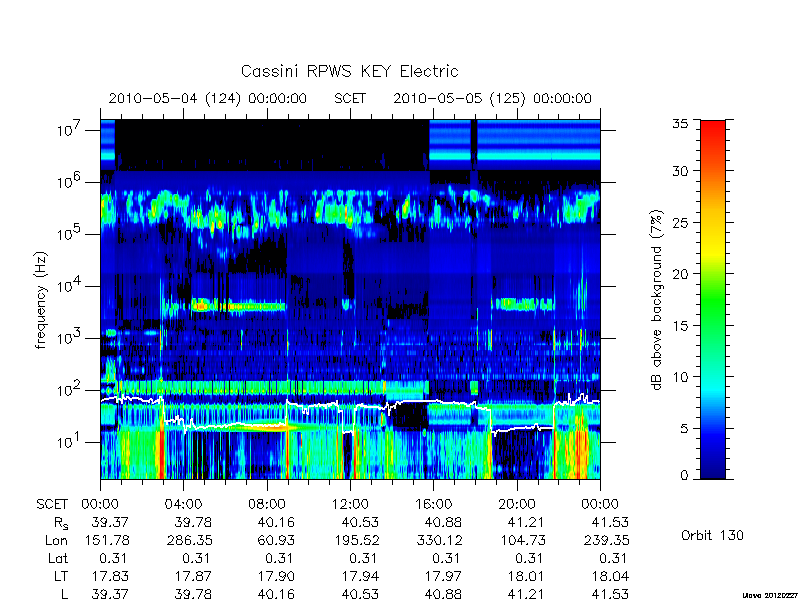Image resolution: width=800 pixels, height=600 pixels.
Task: Click the LT value 17.97
Action: coord(443,577)
